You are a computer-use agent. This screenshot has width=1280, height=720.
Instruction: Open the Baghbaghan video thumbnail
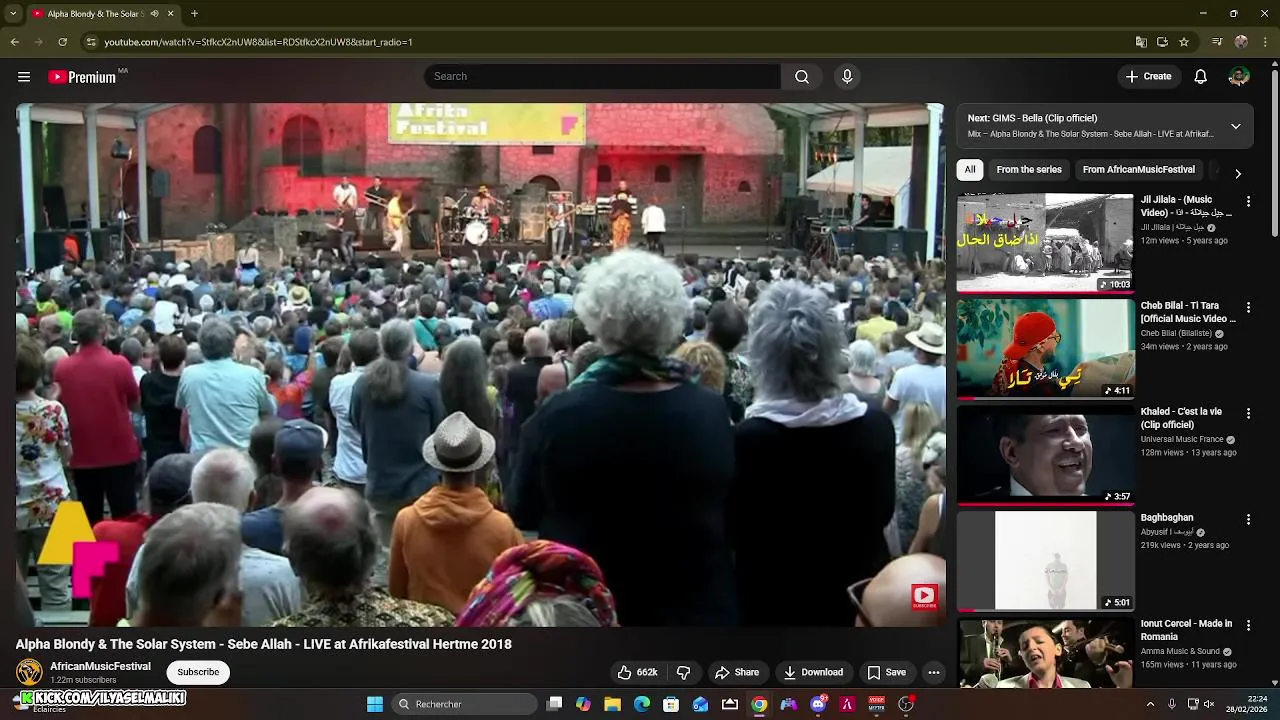[x=1045, y=561]
